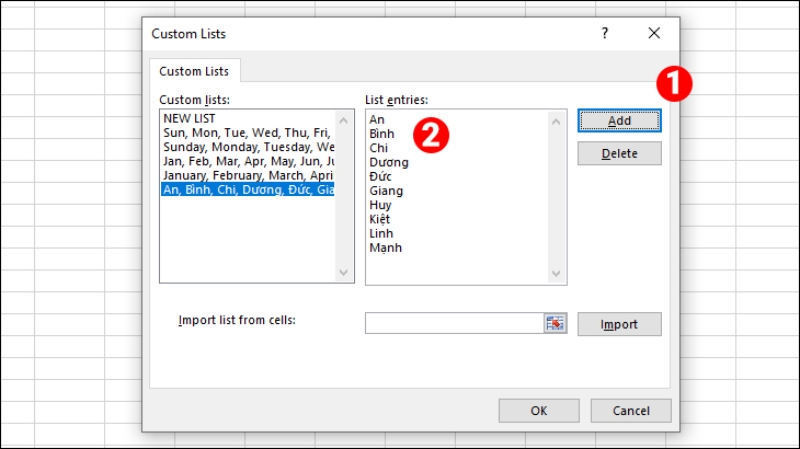The image size is (800, 449).
Task: Click the entry Bình in List entries
Action: tap(382, 134)
